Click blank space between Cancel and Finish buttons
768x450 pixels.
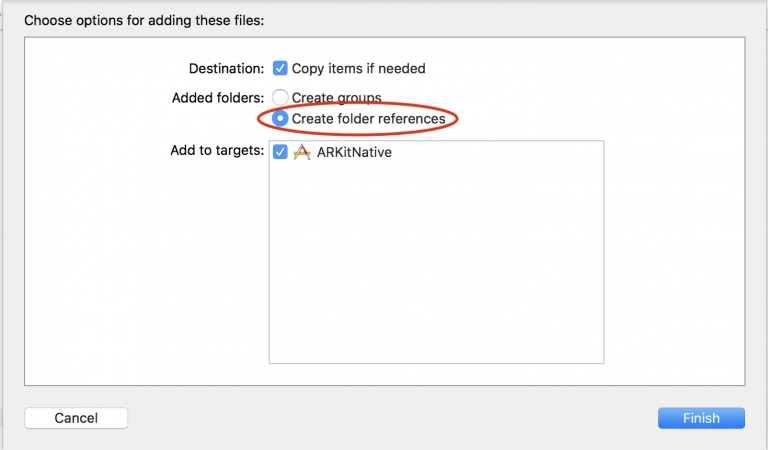click(x=390, y=418)
